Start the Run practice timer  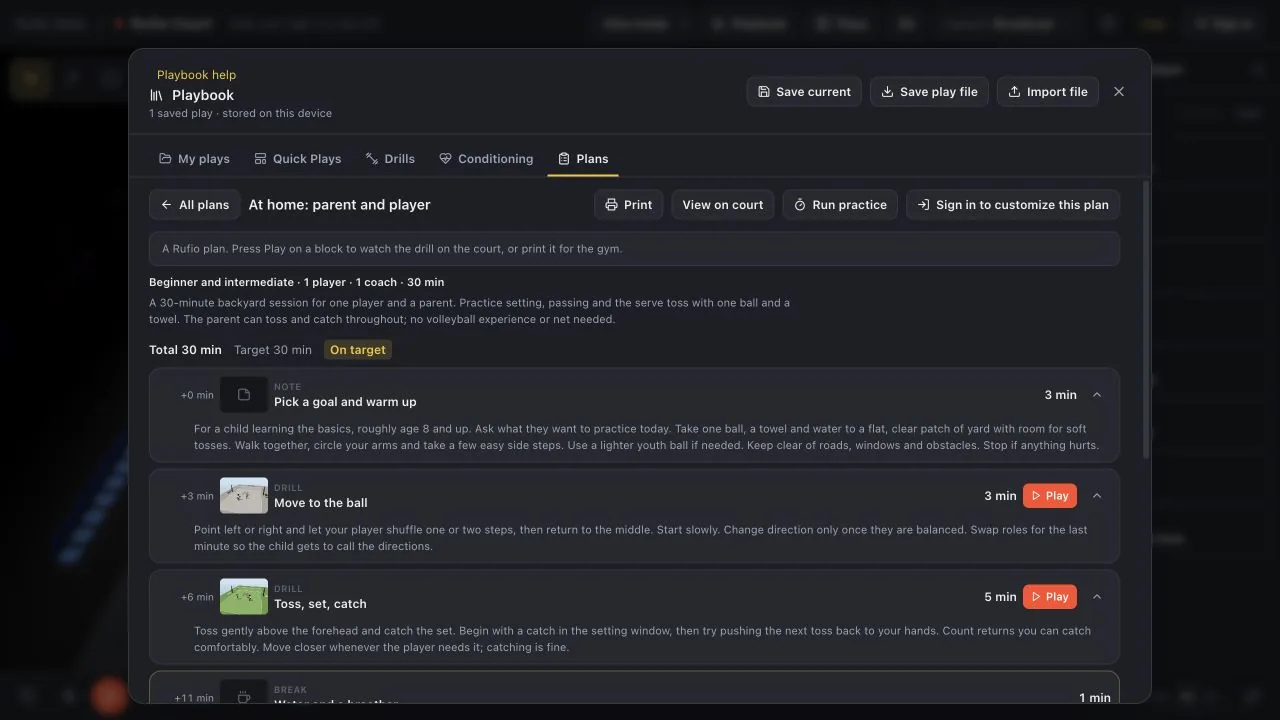840,205
